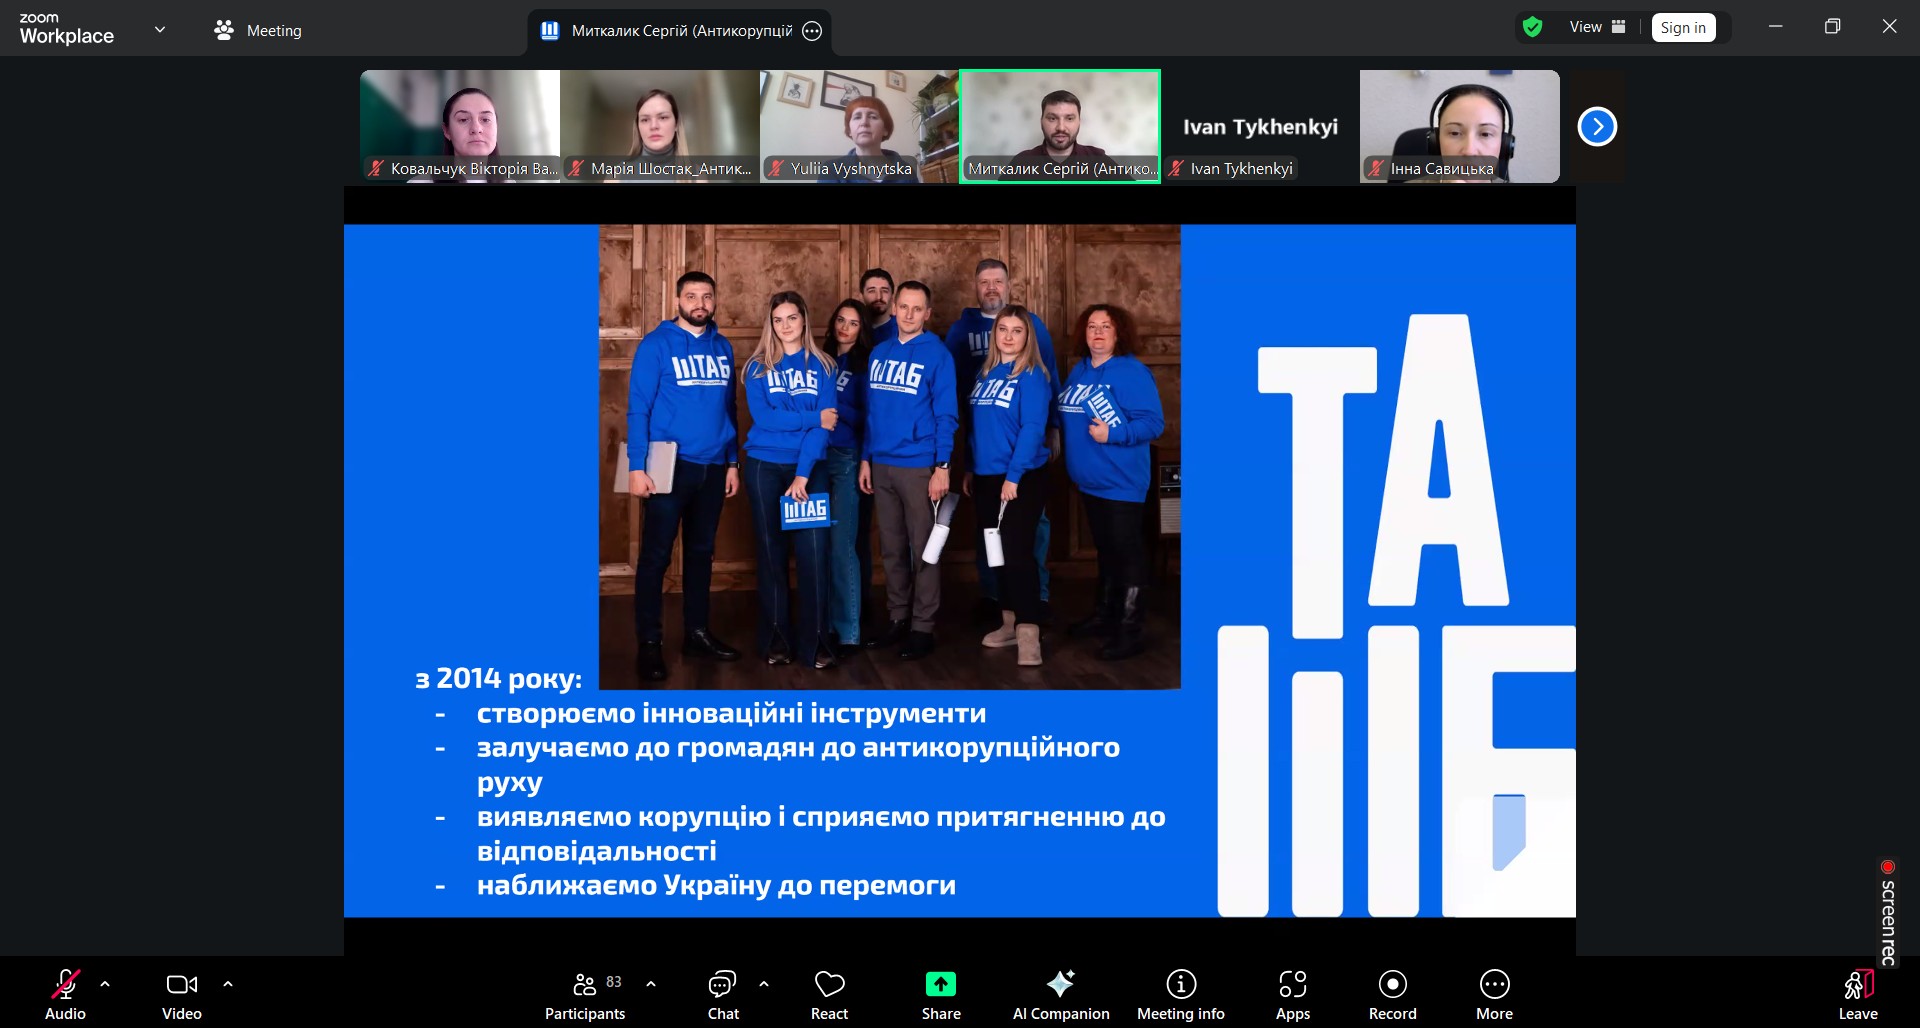The width and height of the screenshot is (1920, 1028).
Task: Open the Apps panel
Action: (1292, 994)
